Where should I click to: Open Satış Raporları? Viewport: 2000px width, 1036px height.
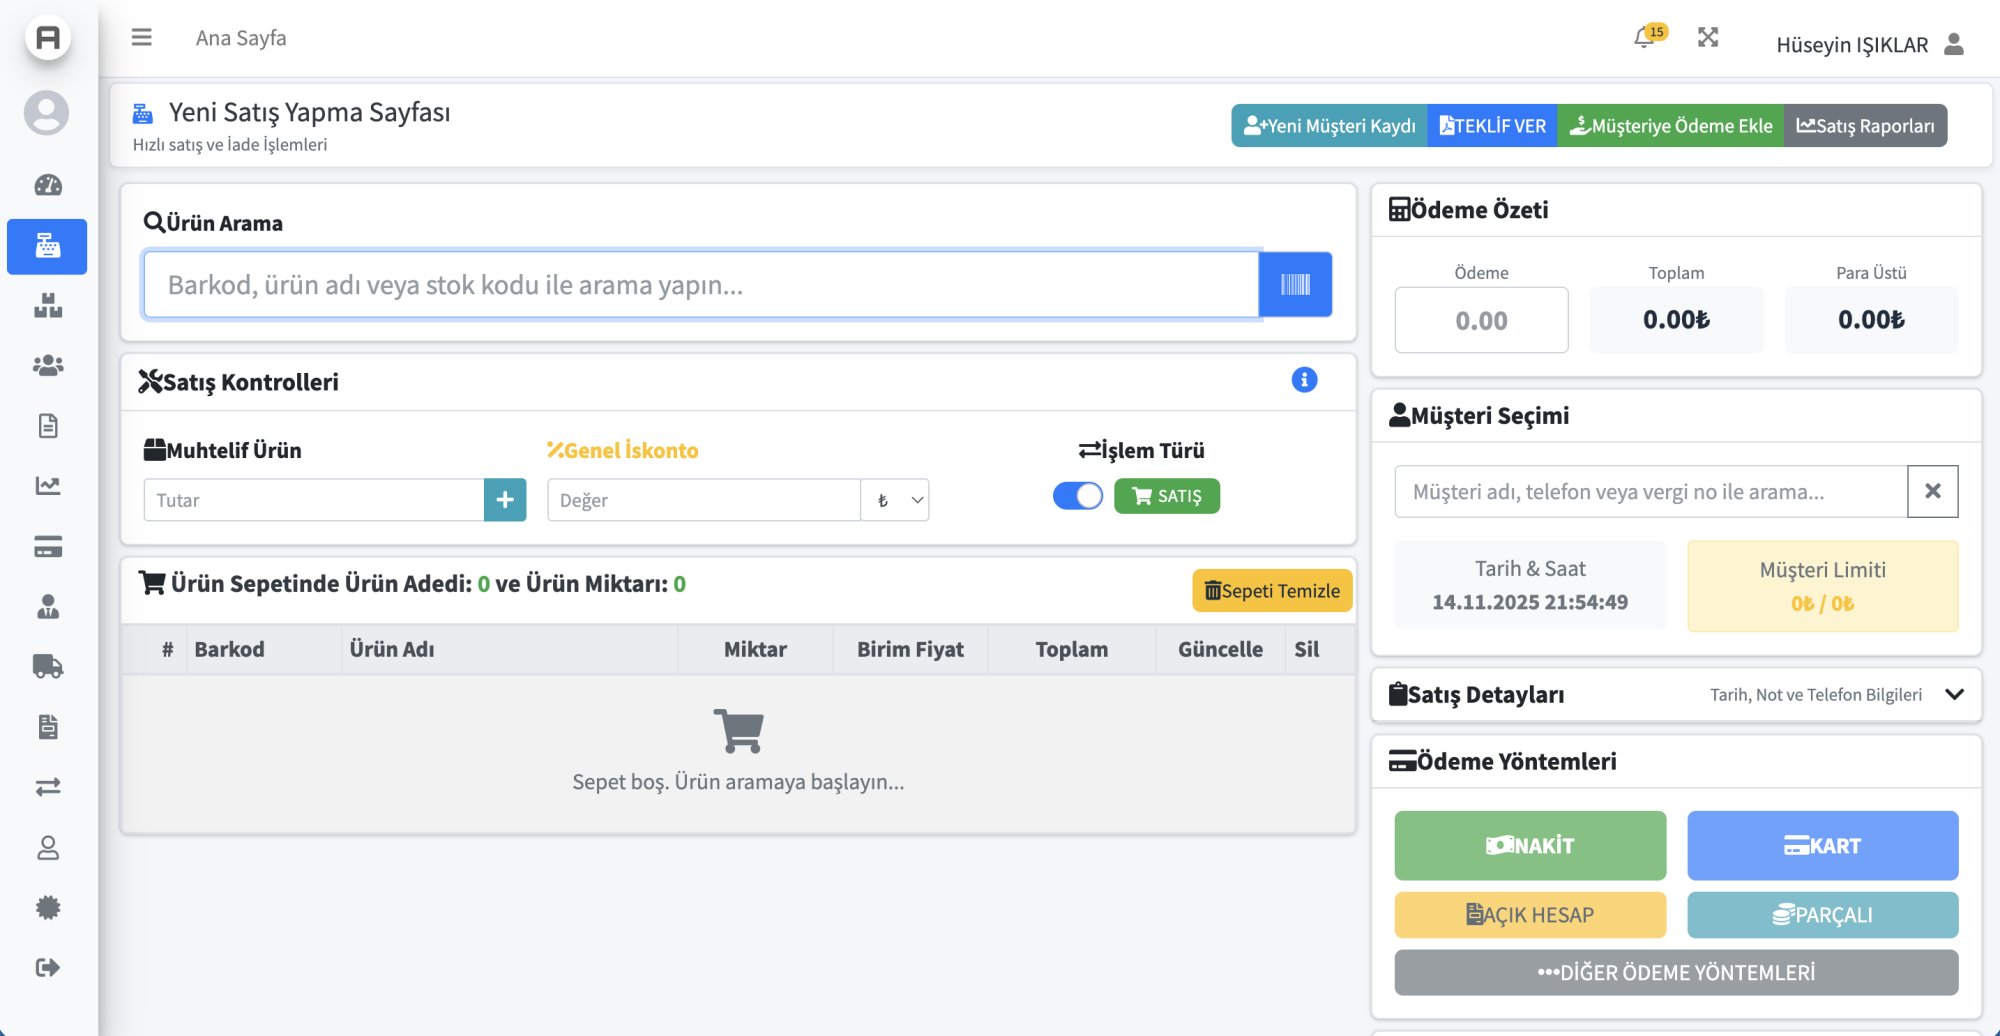click(1865, 126)
